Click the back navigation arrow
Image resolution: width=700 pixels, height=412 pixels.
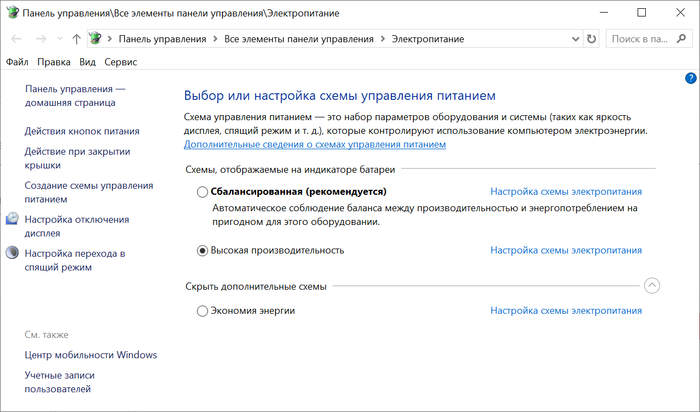point(16,39)
